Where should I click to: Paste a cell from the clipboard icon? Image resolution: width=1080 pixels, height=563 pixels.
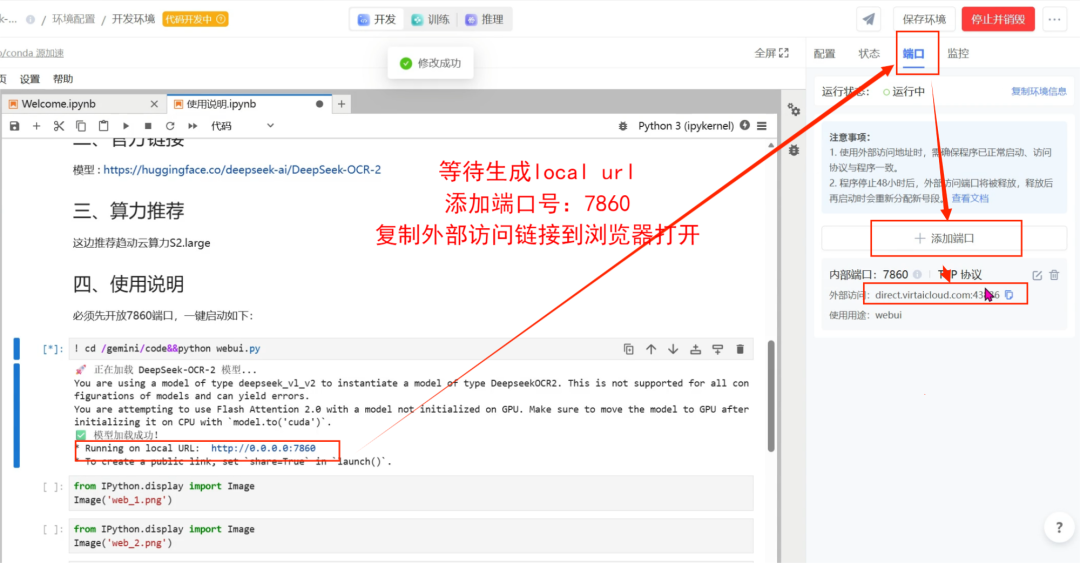click(103, 126)
